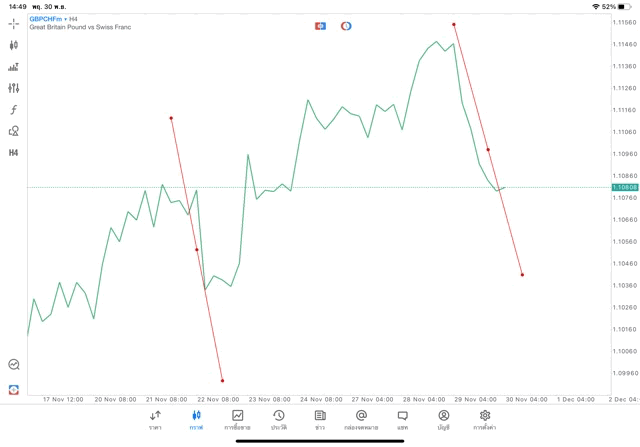The width and height of the screenshot is (640, 447).
Task: Open the chart search magnifier icon
Action: click(14, 365)
